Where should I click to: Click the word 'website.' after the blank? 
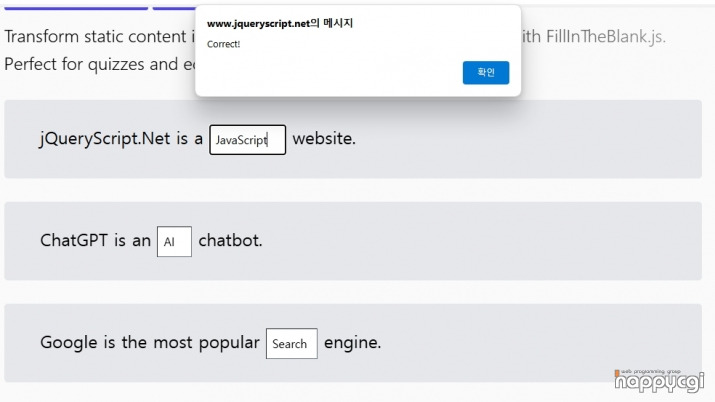[324, 139]
